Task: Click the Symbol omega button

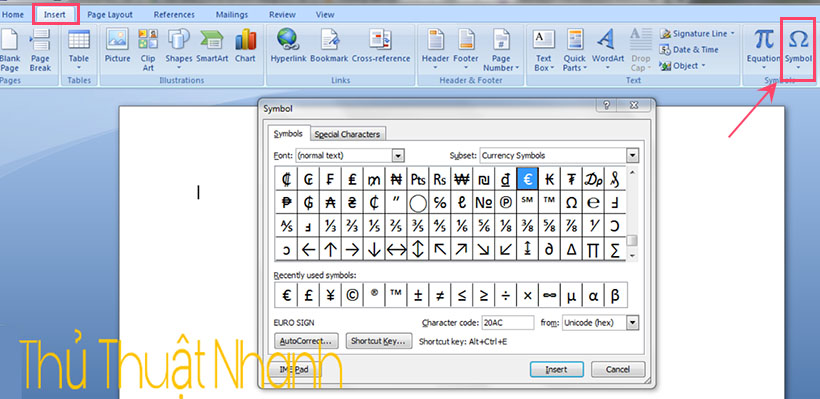Action: pyautogui.click(x=798, y=50)
